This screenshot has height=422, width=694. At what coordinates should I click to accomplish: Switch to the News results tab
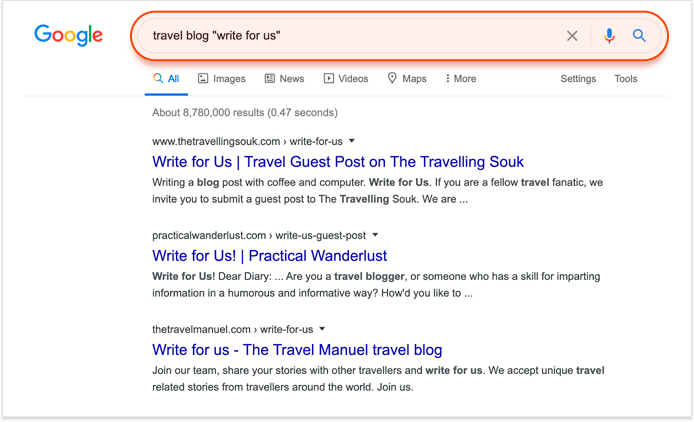(284, 79)
